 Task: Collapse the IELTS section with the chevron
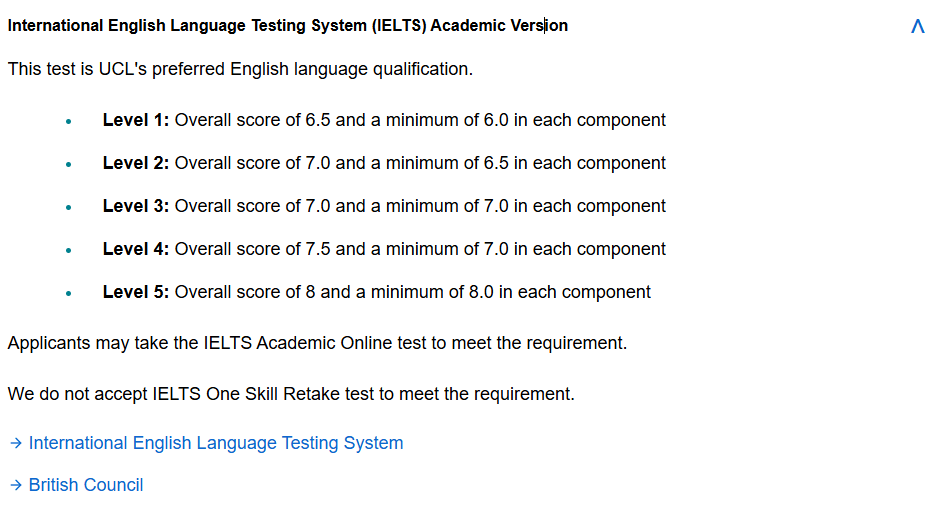(x=917, y=27)
